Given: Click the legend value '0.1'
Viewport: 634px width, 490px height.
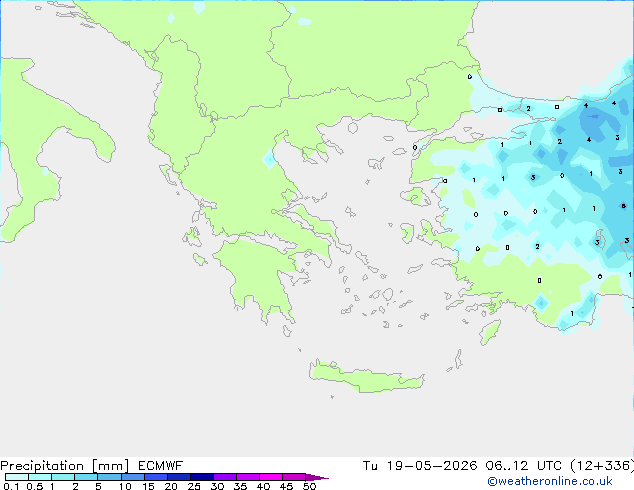Looking at the screenshot, I should coord(11,486).
